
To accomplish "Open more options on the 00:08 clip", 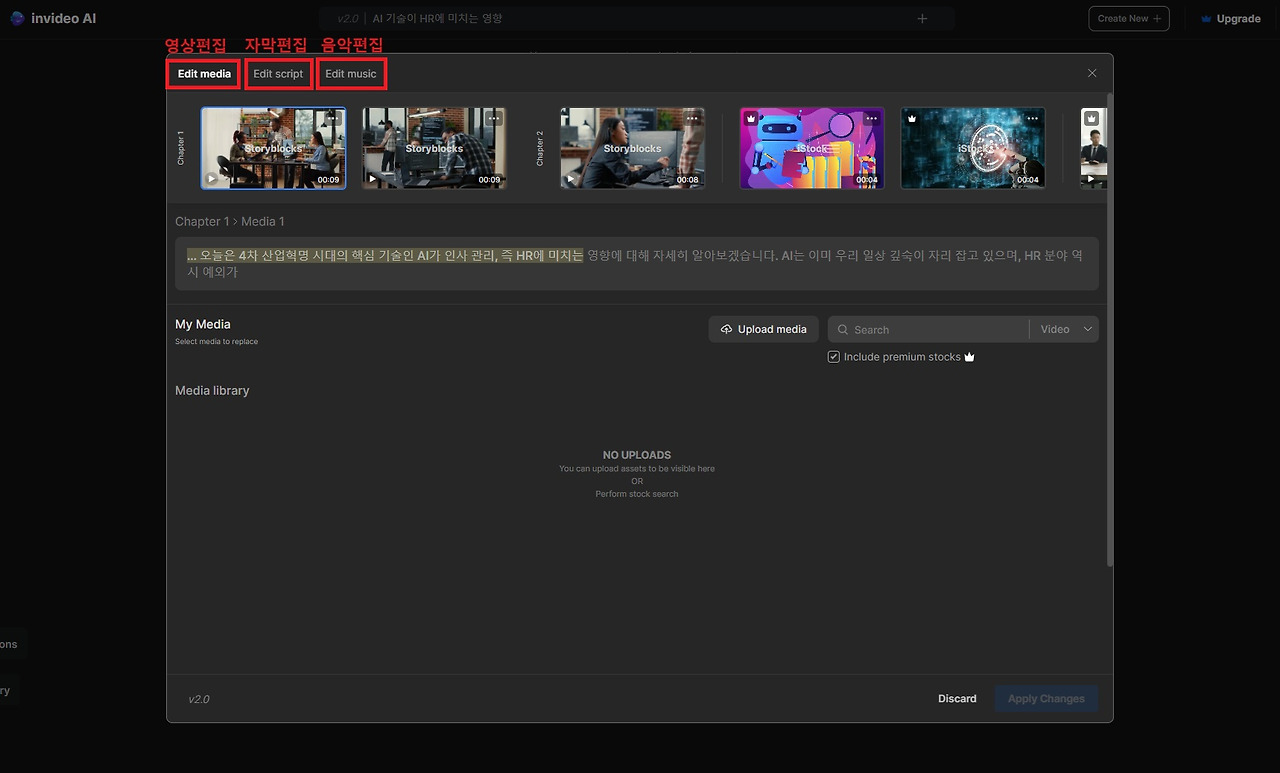I will [692, 118].
